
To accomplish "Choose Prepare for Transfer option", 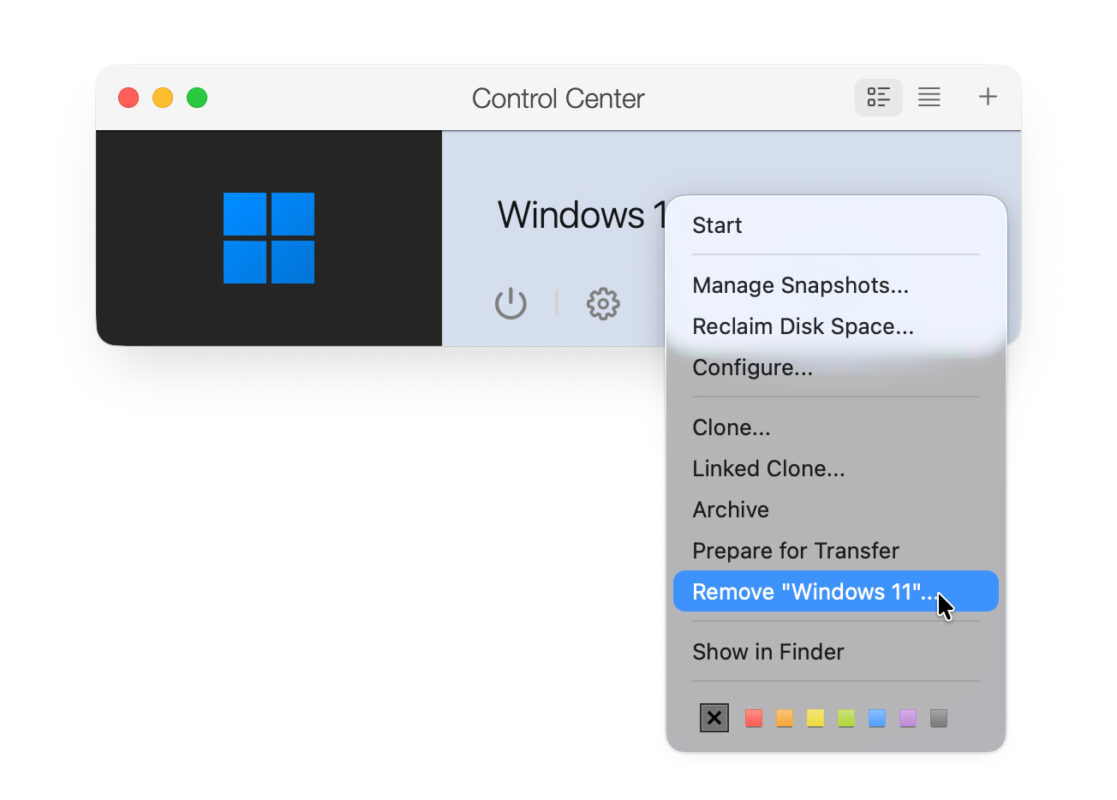I will point(795,551).
